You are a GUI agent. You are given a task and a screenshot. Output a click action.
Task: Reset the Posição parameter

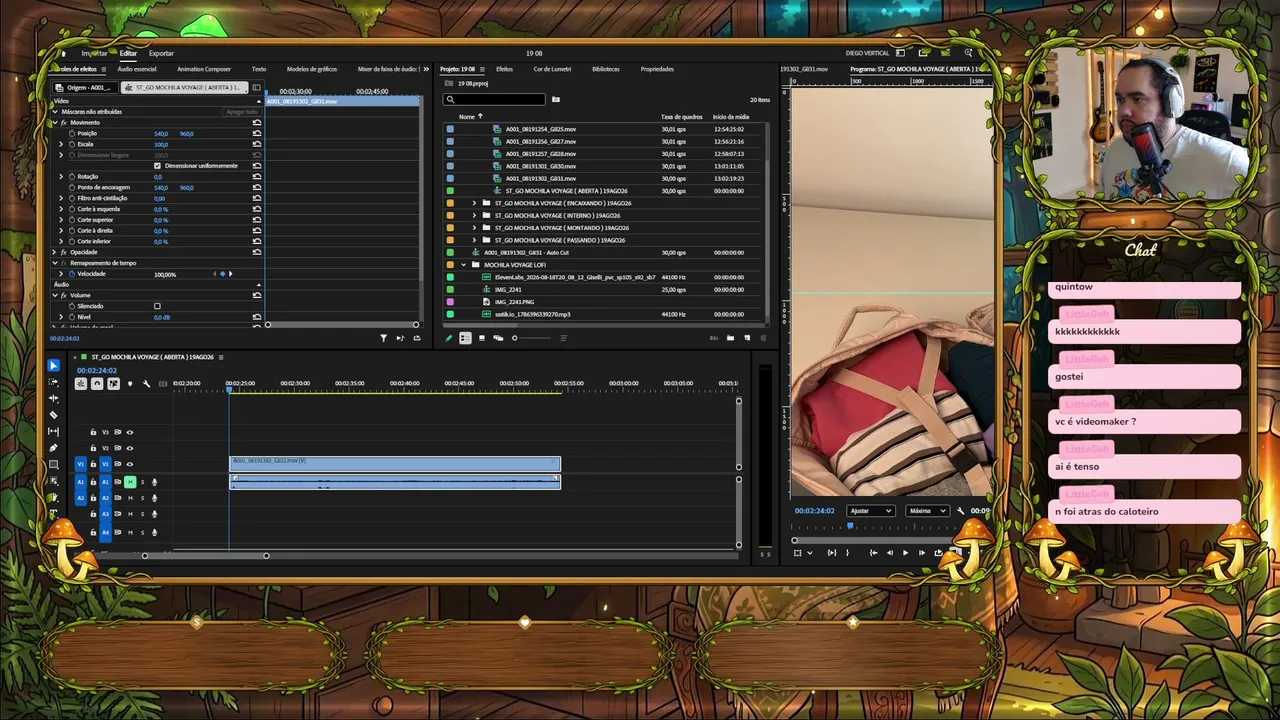tap(257, 133)
